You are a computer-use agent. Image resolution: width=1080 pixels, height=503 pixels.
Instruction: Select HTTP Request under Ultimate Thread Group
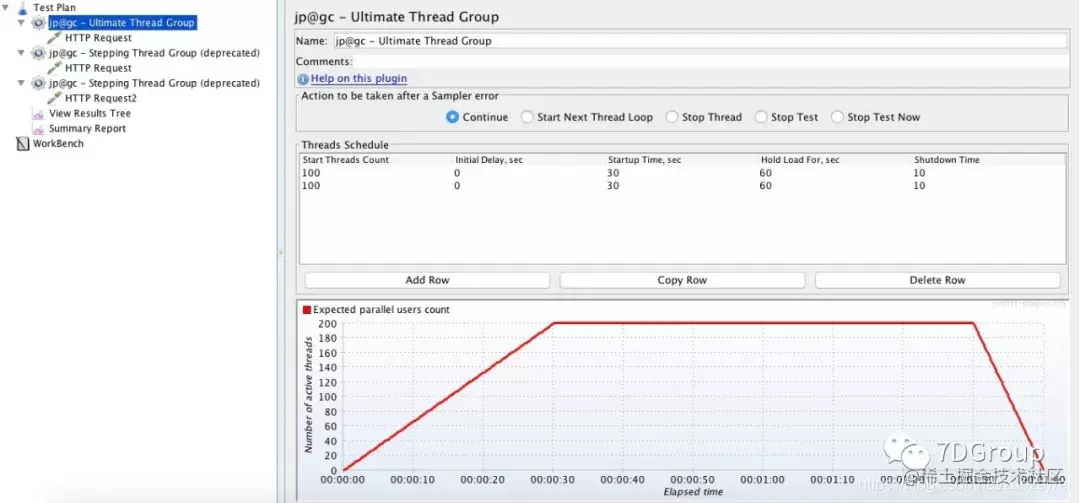pyautogui.click(x=98, y=38)
